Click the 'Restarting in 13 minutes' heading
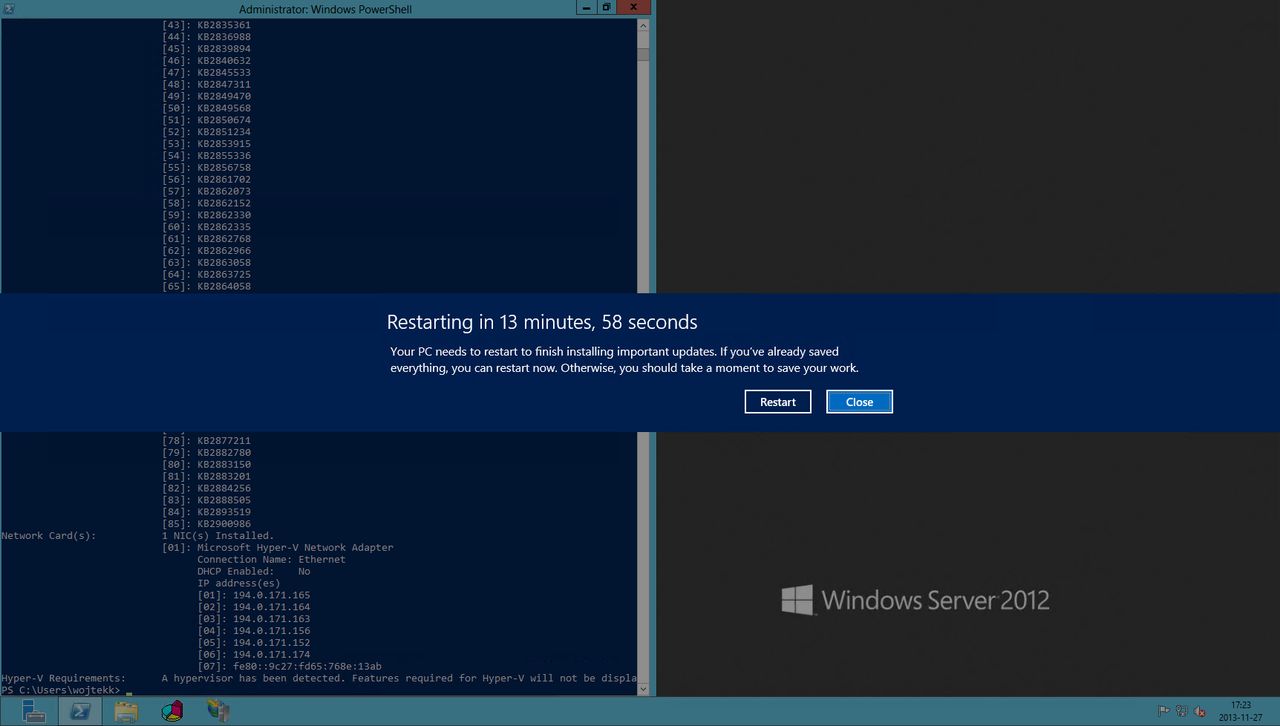The width and height of the screenshot is (1280, 726). [x=542, y=322]
